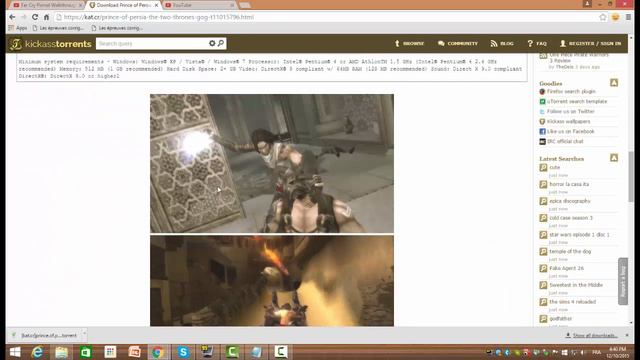
Task: Select latest search 'horror la casa ita'
Action: (569, 184)
